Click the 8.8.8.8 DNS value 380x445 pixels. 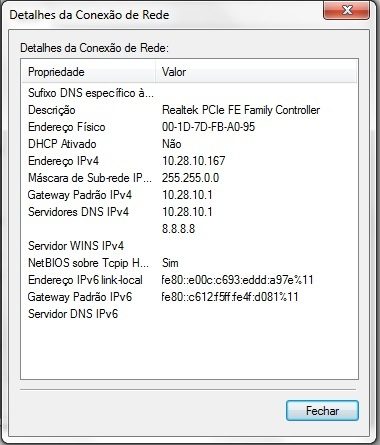[x=178, y=229]
